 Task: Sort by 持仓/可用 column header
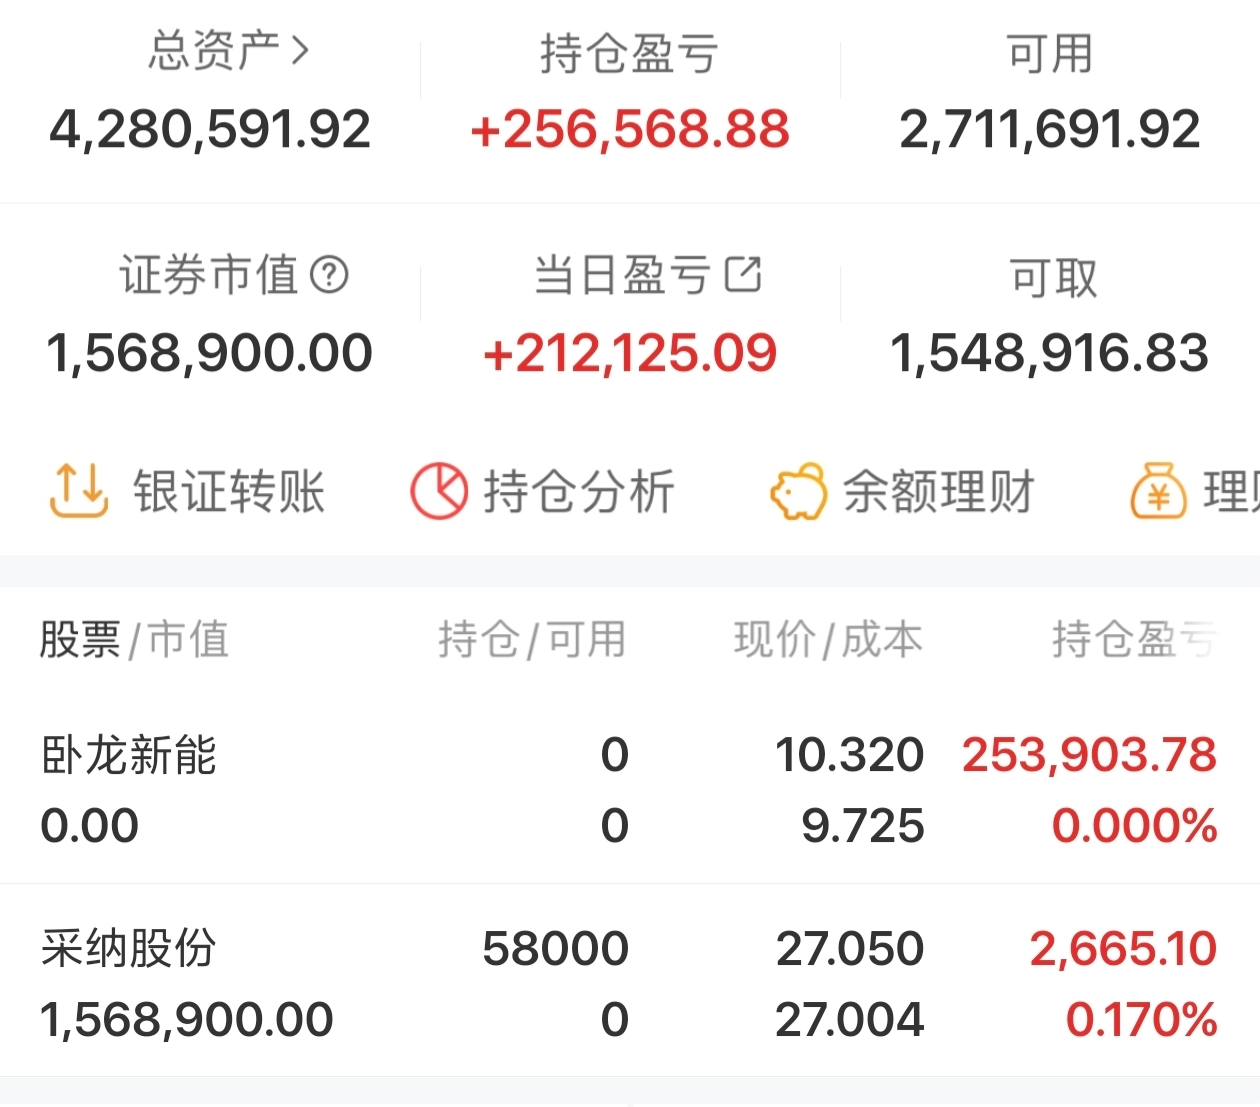point(531,640)
